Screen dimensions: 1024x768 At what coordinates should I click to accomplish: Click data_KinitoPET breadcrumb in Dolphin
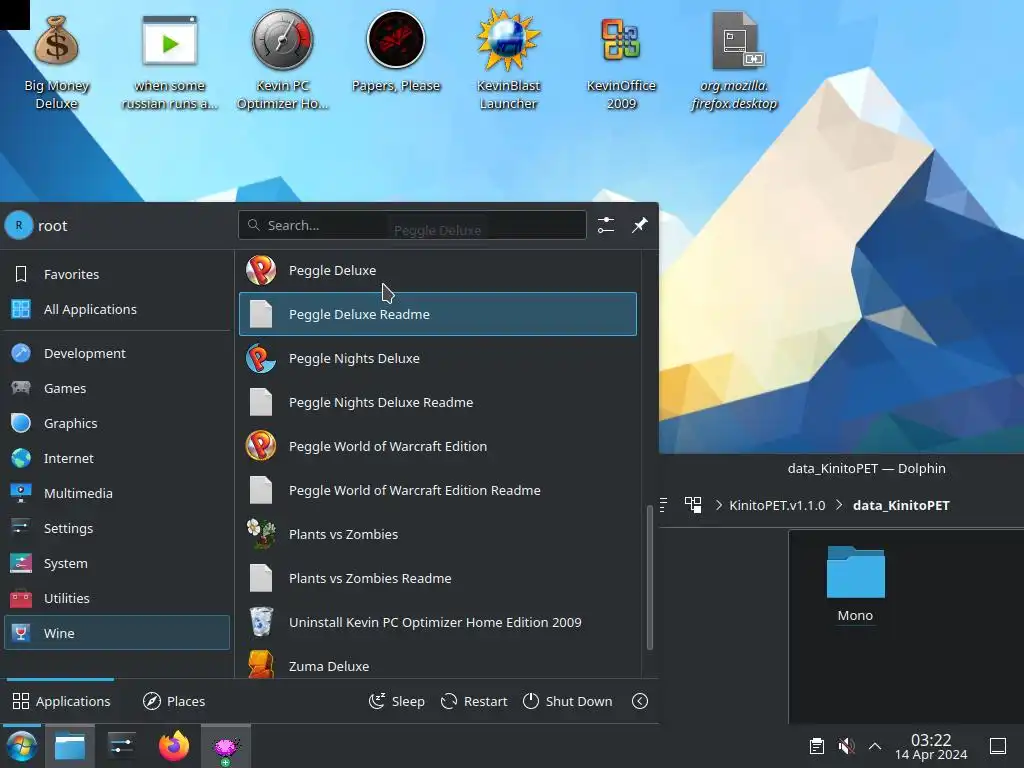[x=901, y=505]
